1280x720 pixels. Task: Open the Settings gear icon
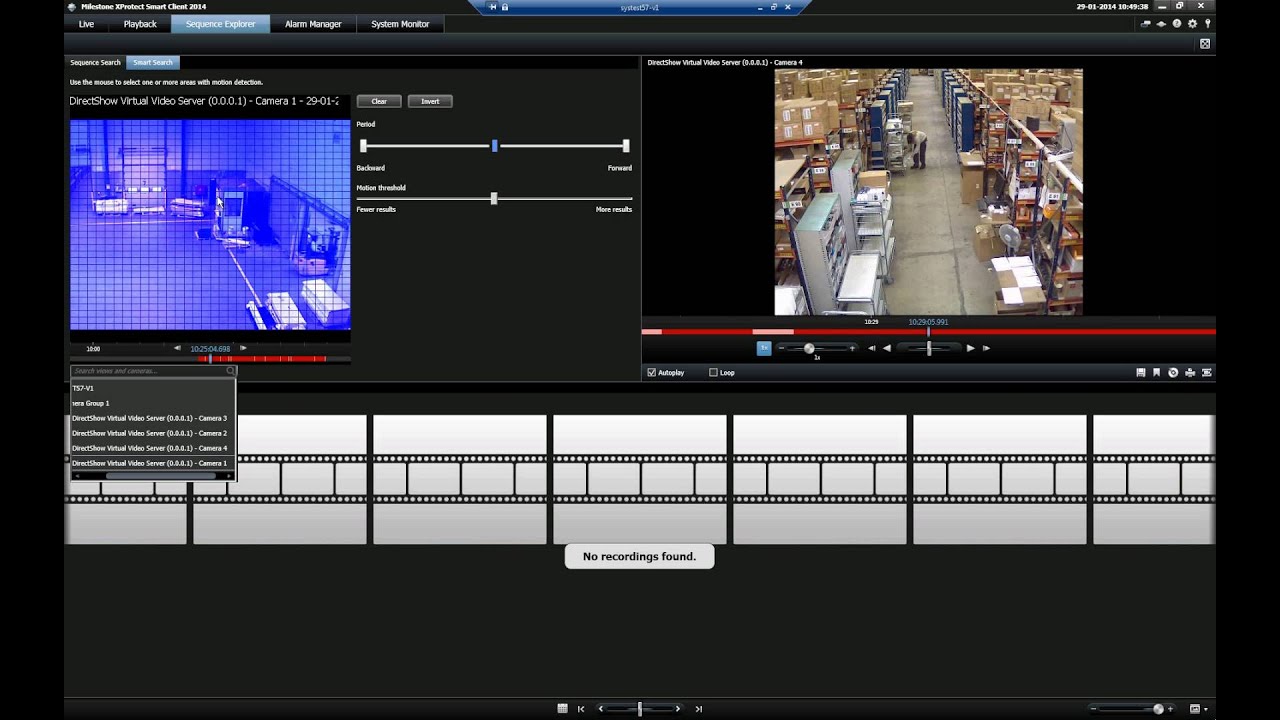1192,24
